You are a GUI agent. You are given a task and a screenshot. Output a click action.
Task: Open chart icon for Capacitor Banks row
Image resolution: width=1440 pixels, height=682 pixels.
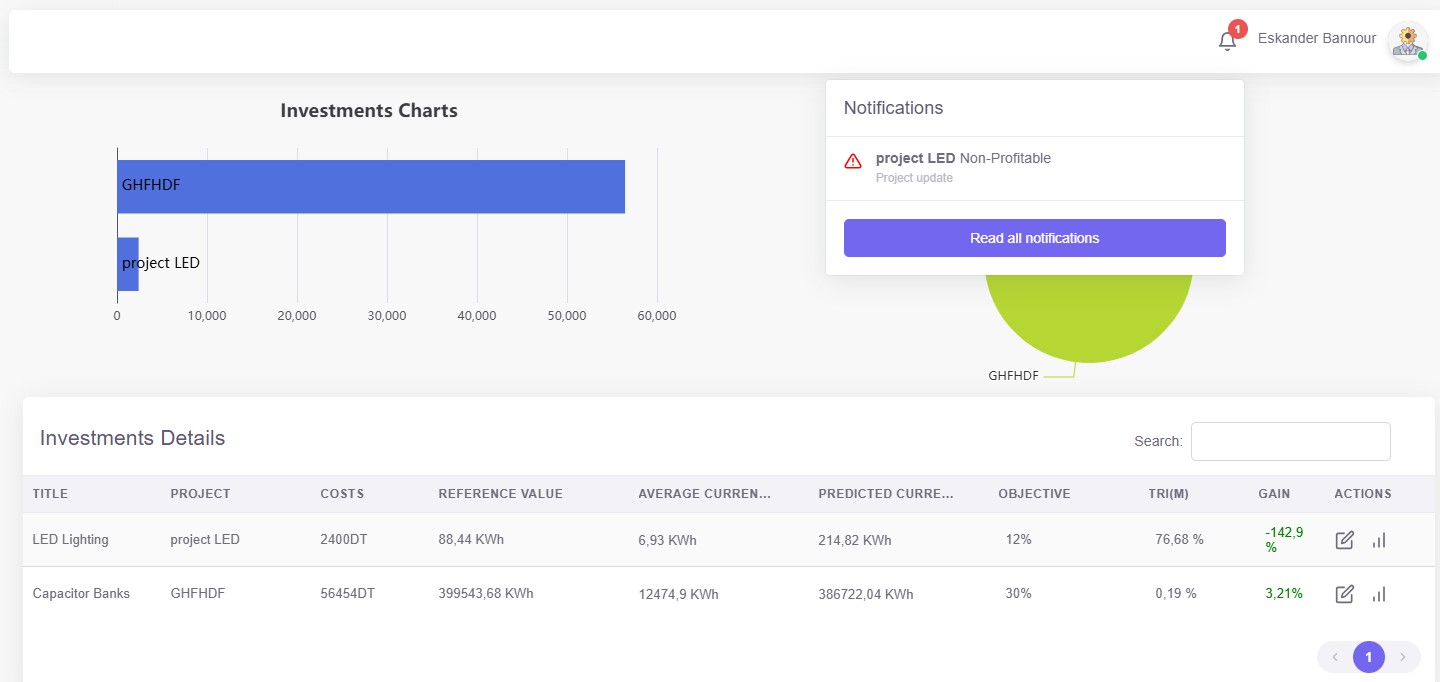(1379, 594)
